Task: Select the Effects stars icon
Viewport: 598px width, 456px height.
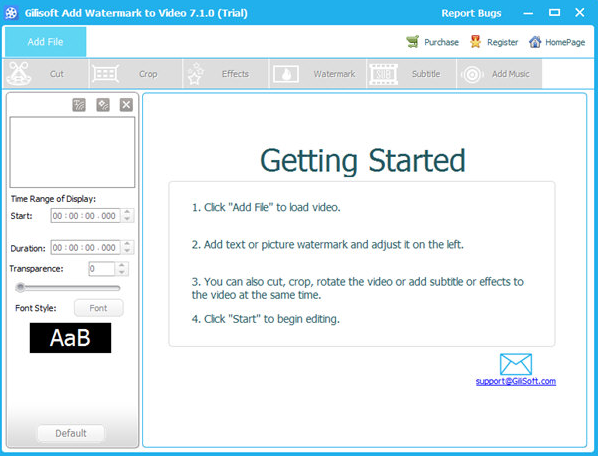Action: (196, 74)
